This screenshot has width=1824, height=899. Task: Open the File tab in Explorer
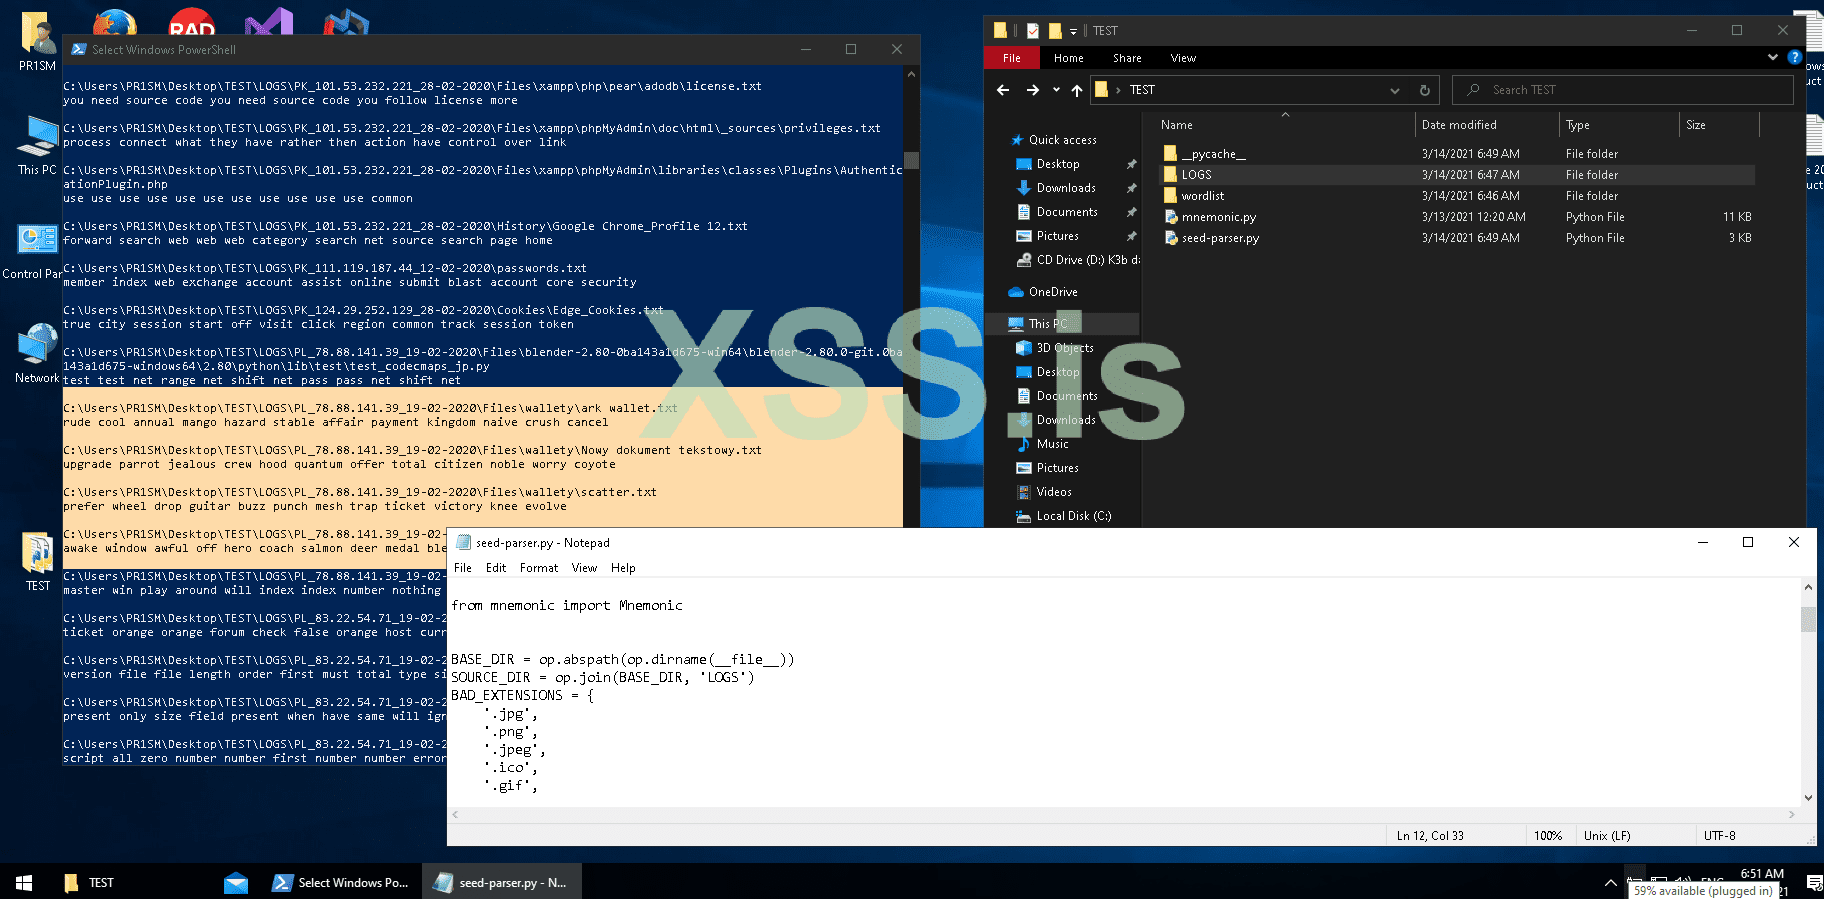click(x=1012, y=58)
